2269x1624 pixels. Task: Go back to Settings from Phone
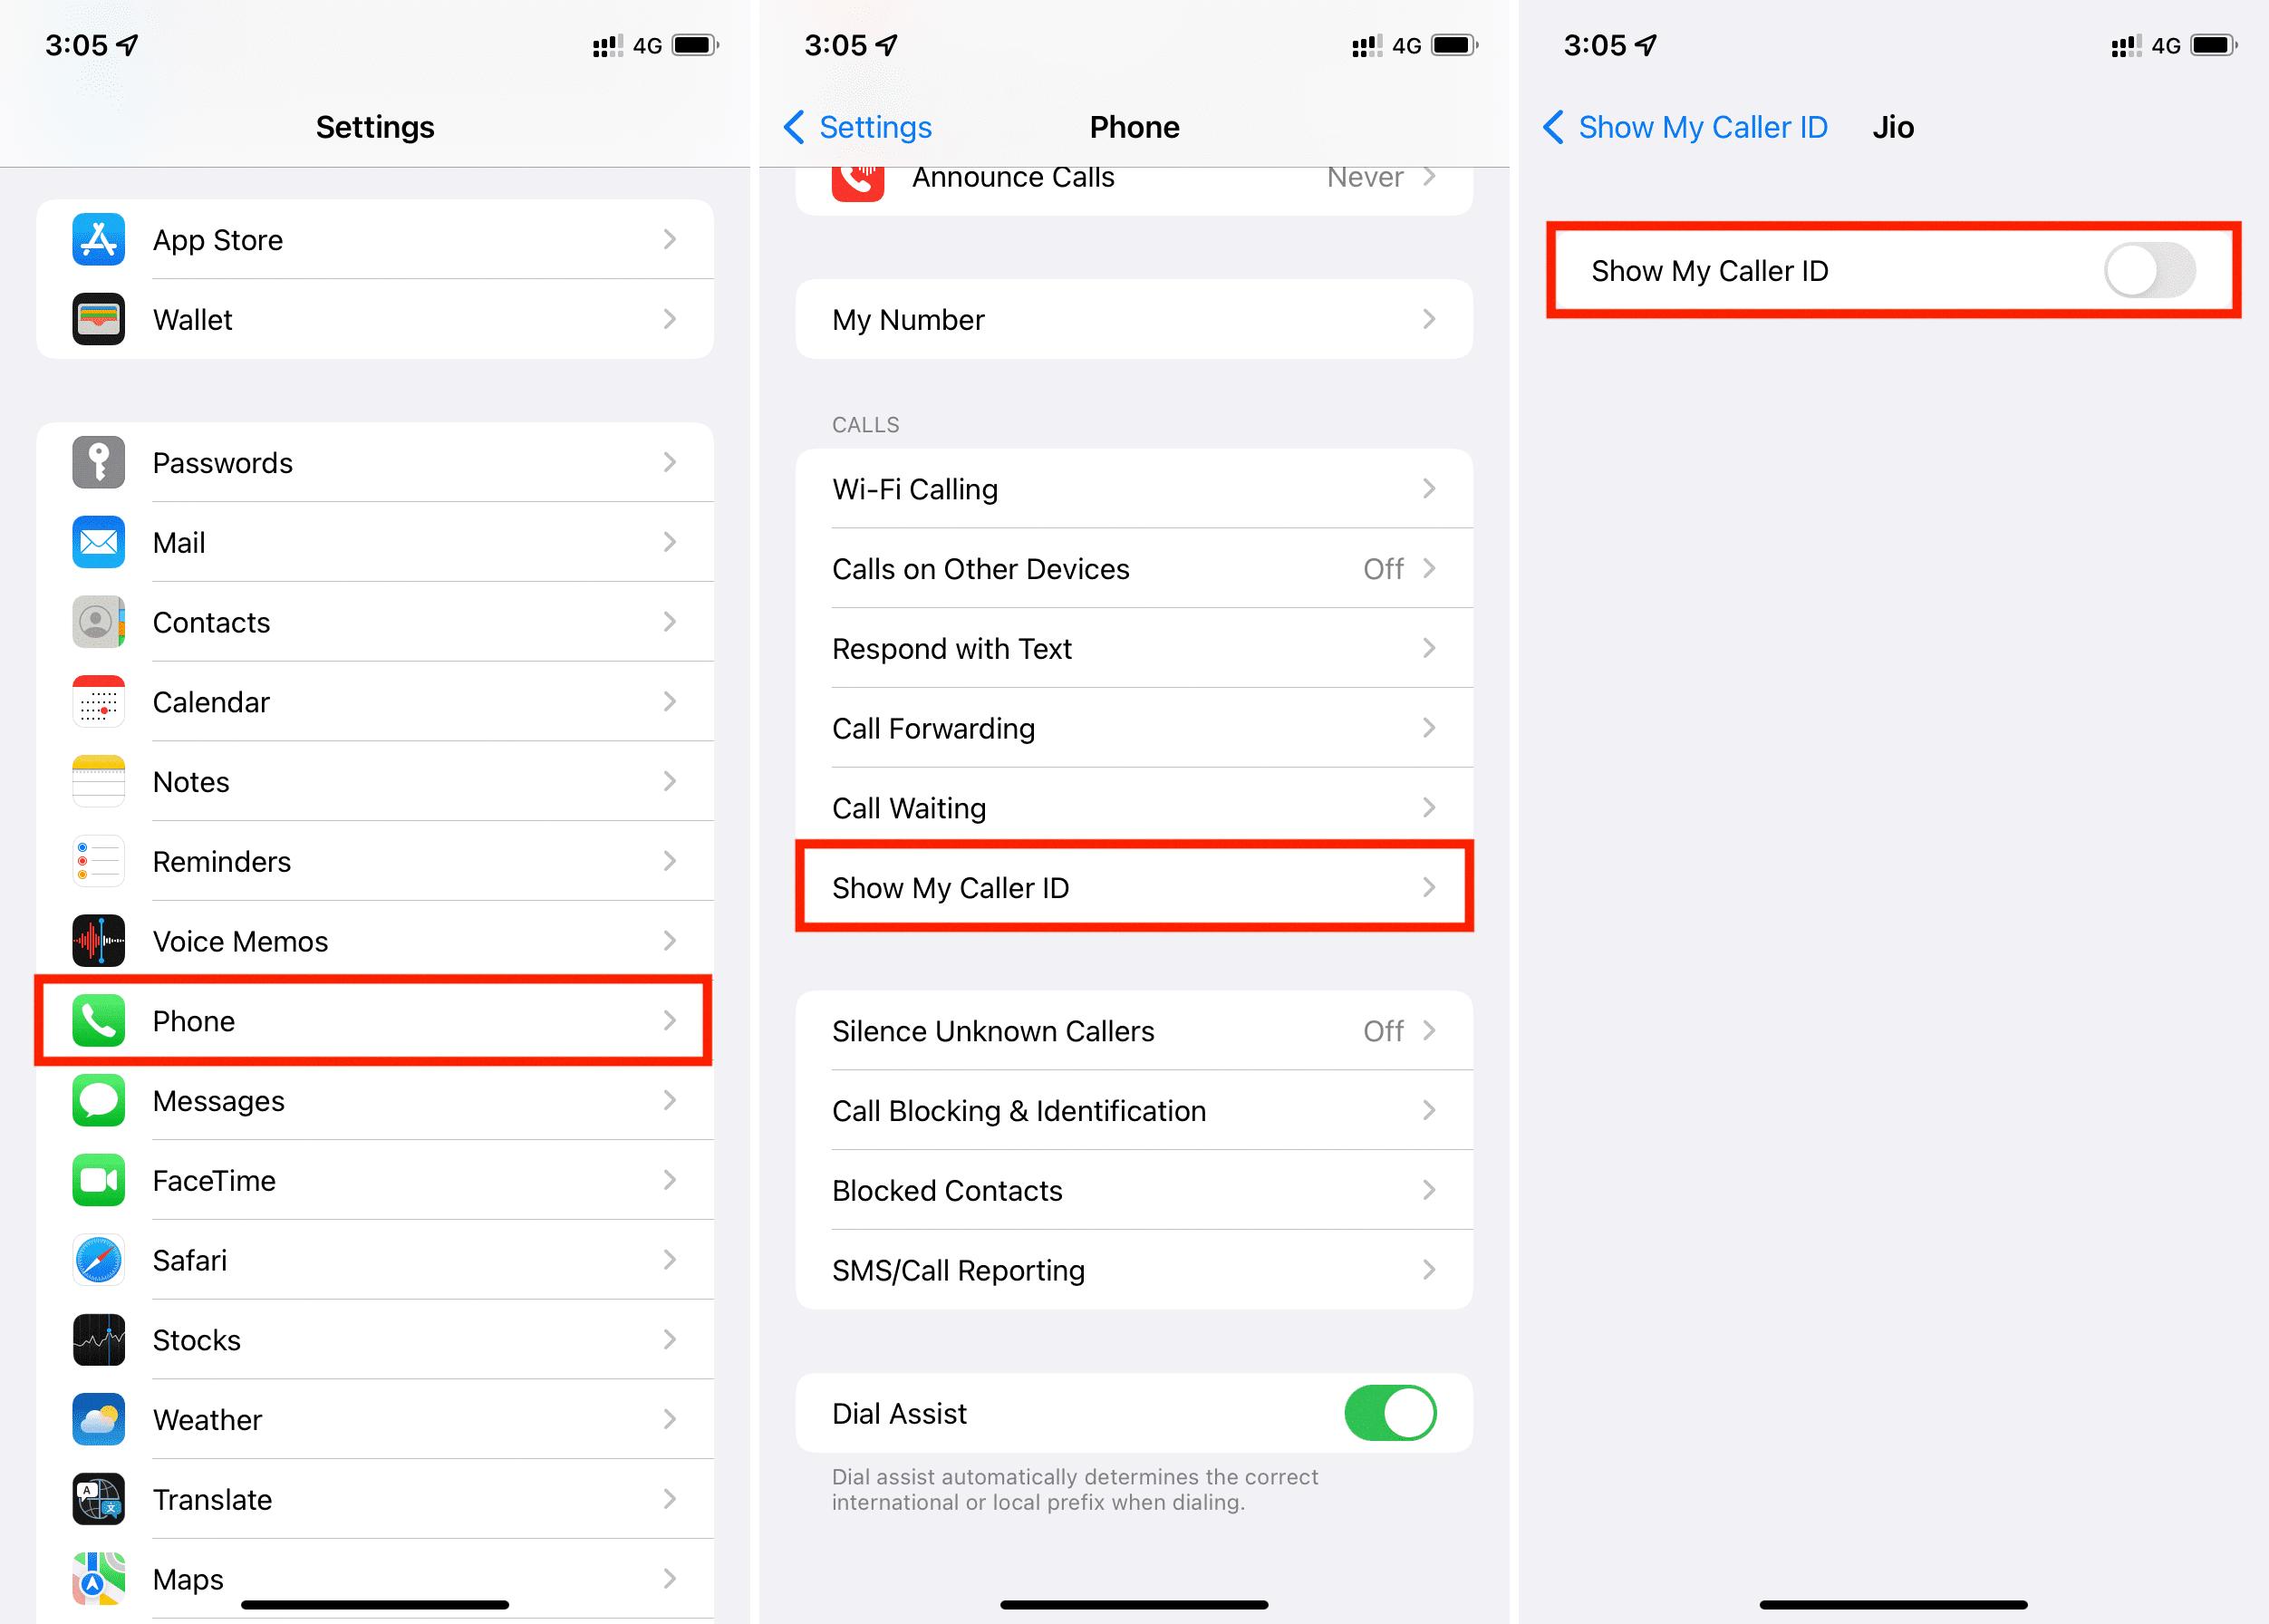[858, 127]
